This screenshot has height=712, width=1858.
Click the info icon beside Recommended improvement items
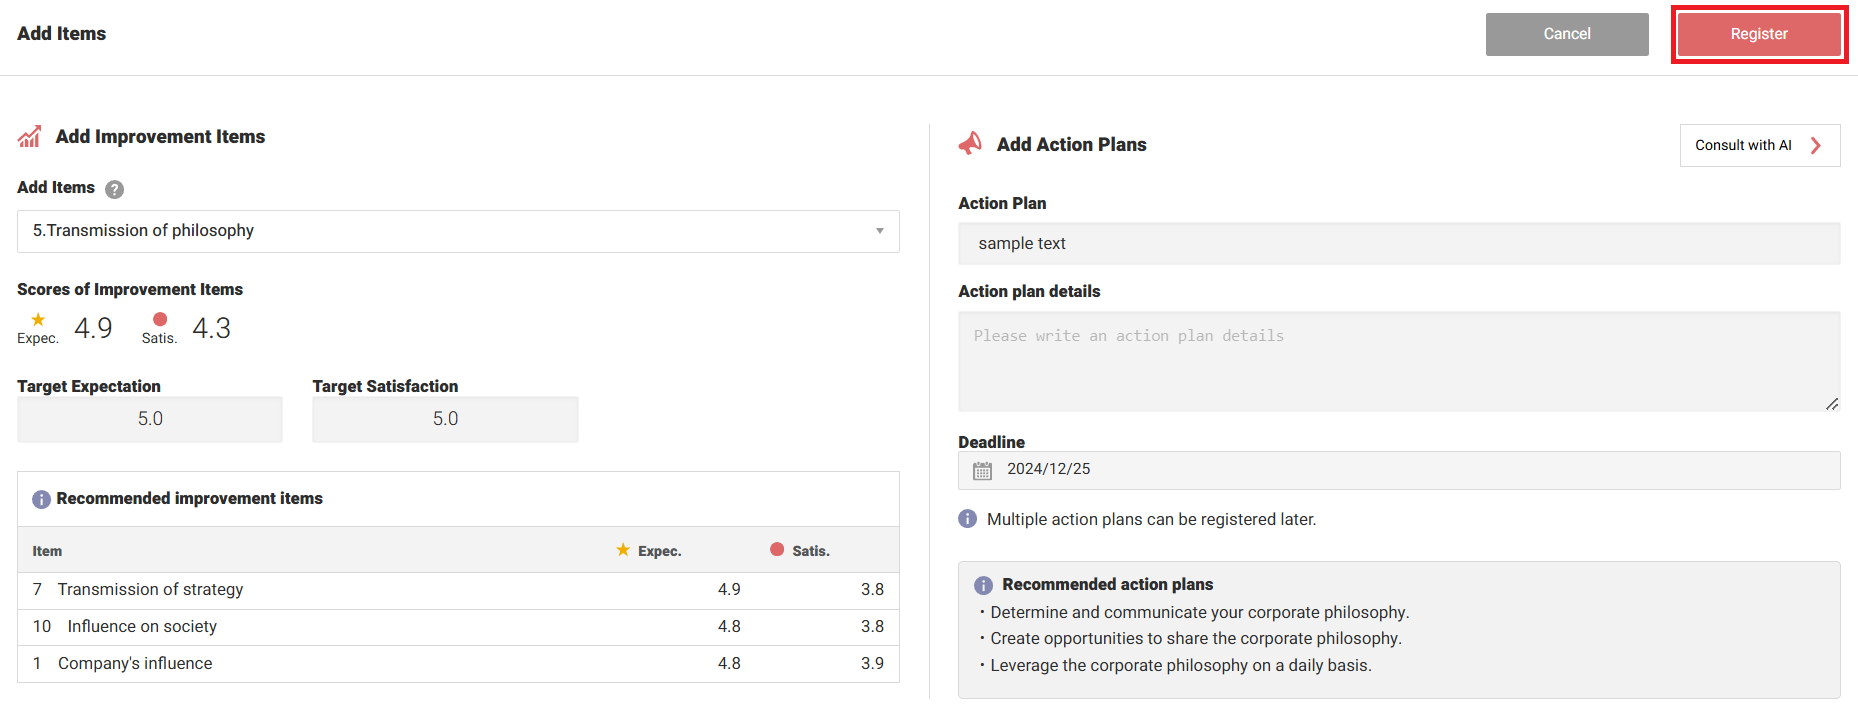41,499
